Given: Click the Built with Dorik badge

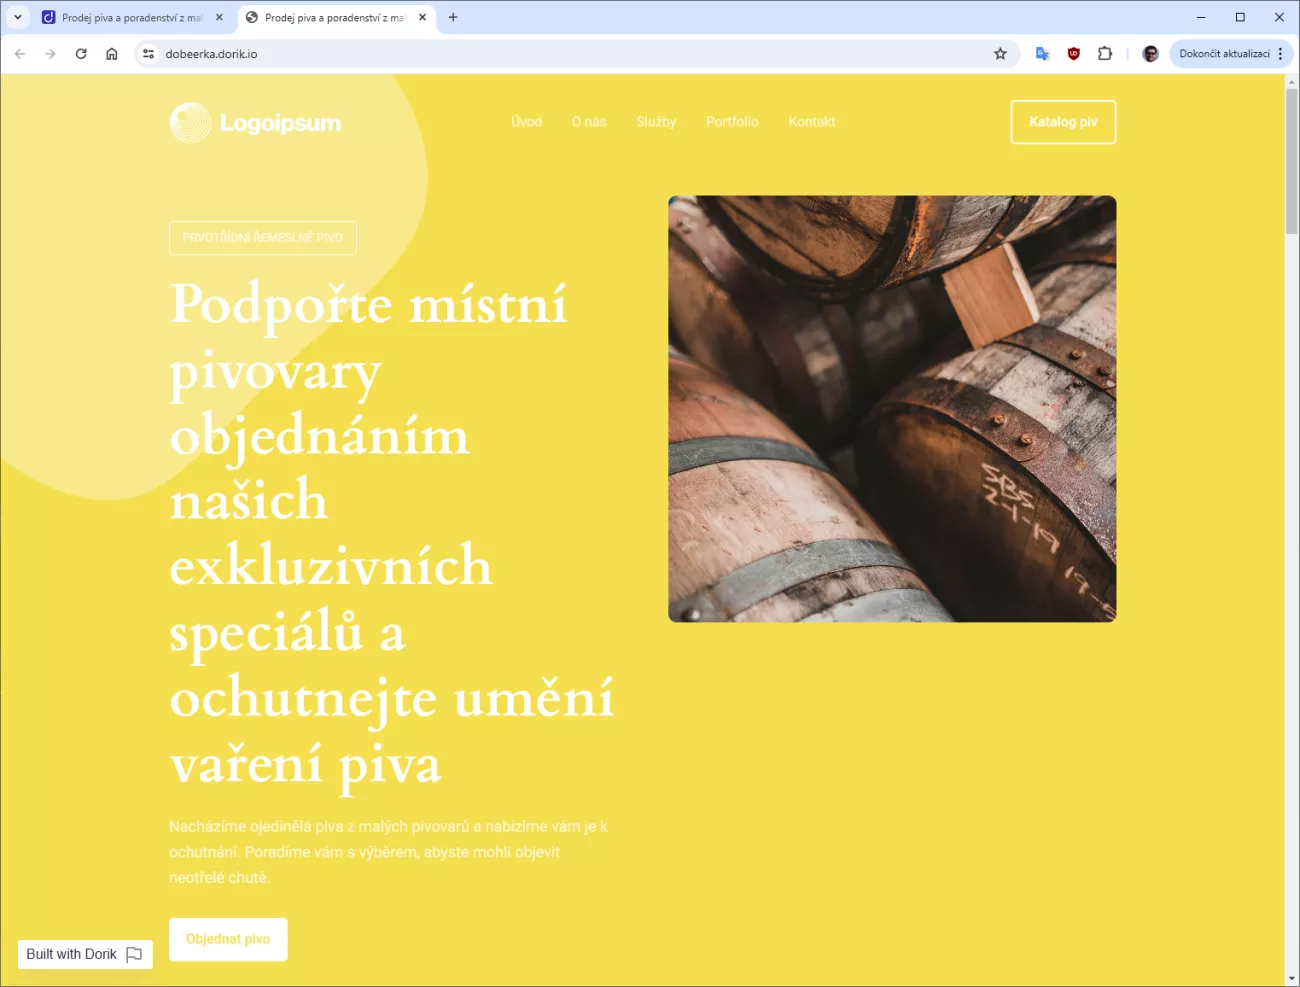Looking at the screenshot, I should 85,954.
